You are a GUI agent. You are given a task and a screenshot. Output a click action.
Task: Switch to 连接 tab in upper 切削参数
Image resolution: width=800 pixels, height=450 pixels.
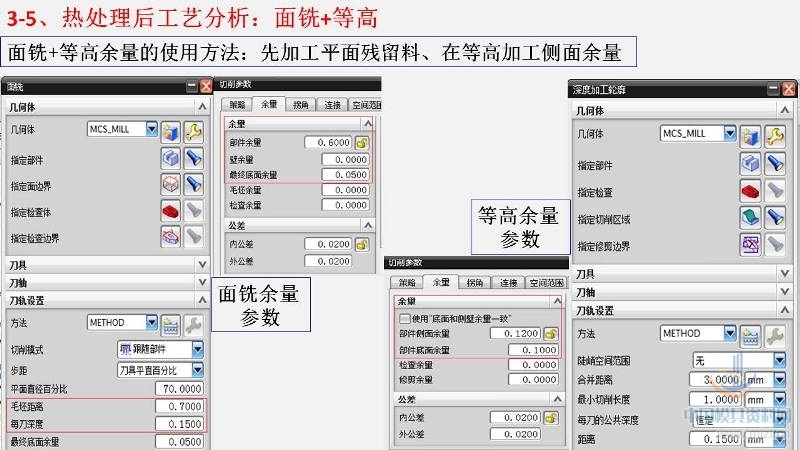(x=332, y=105)
